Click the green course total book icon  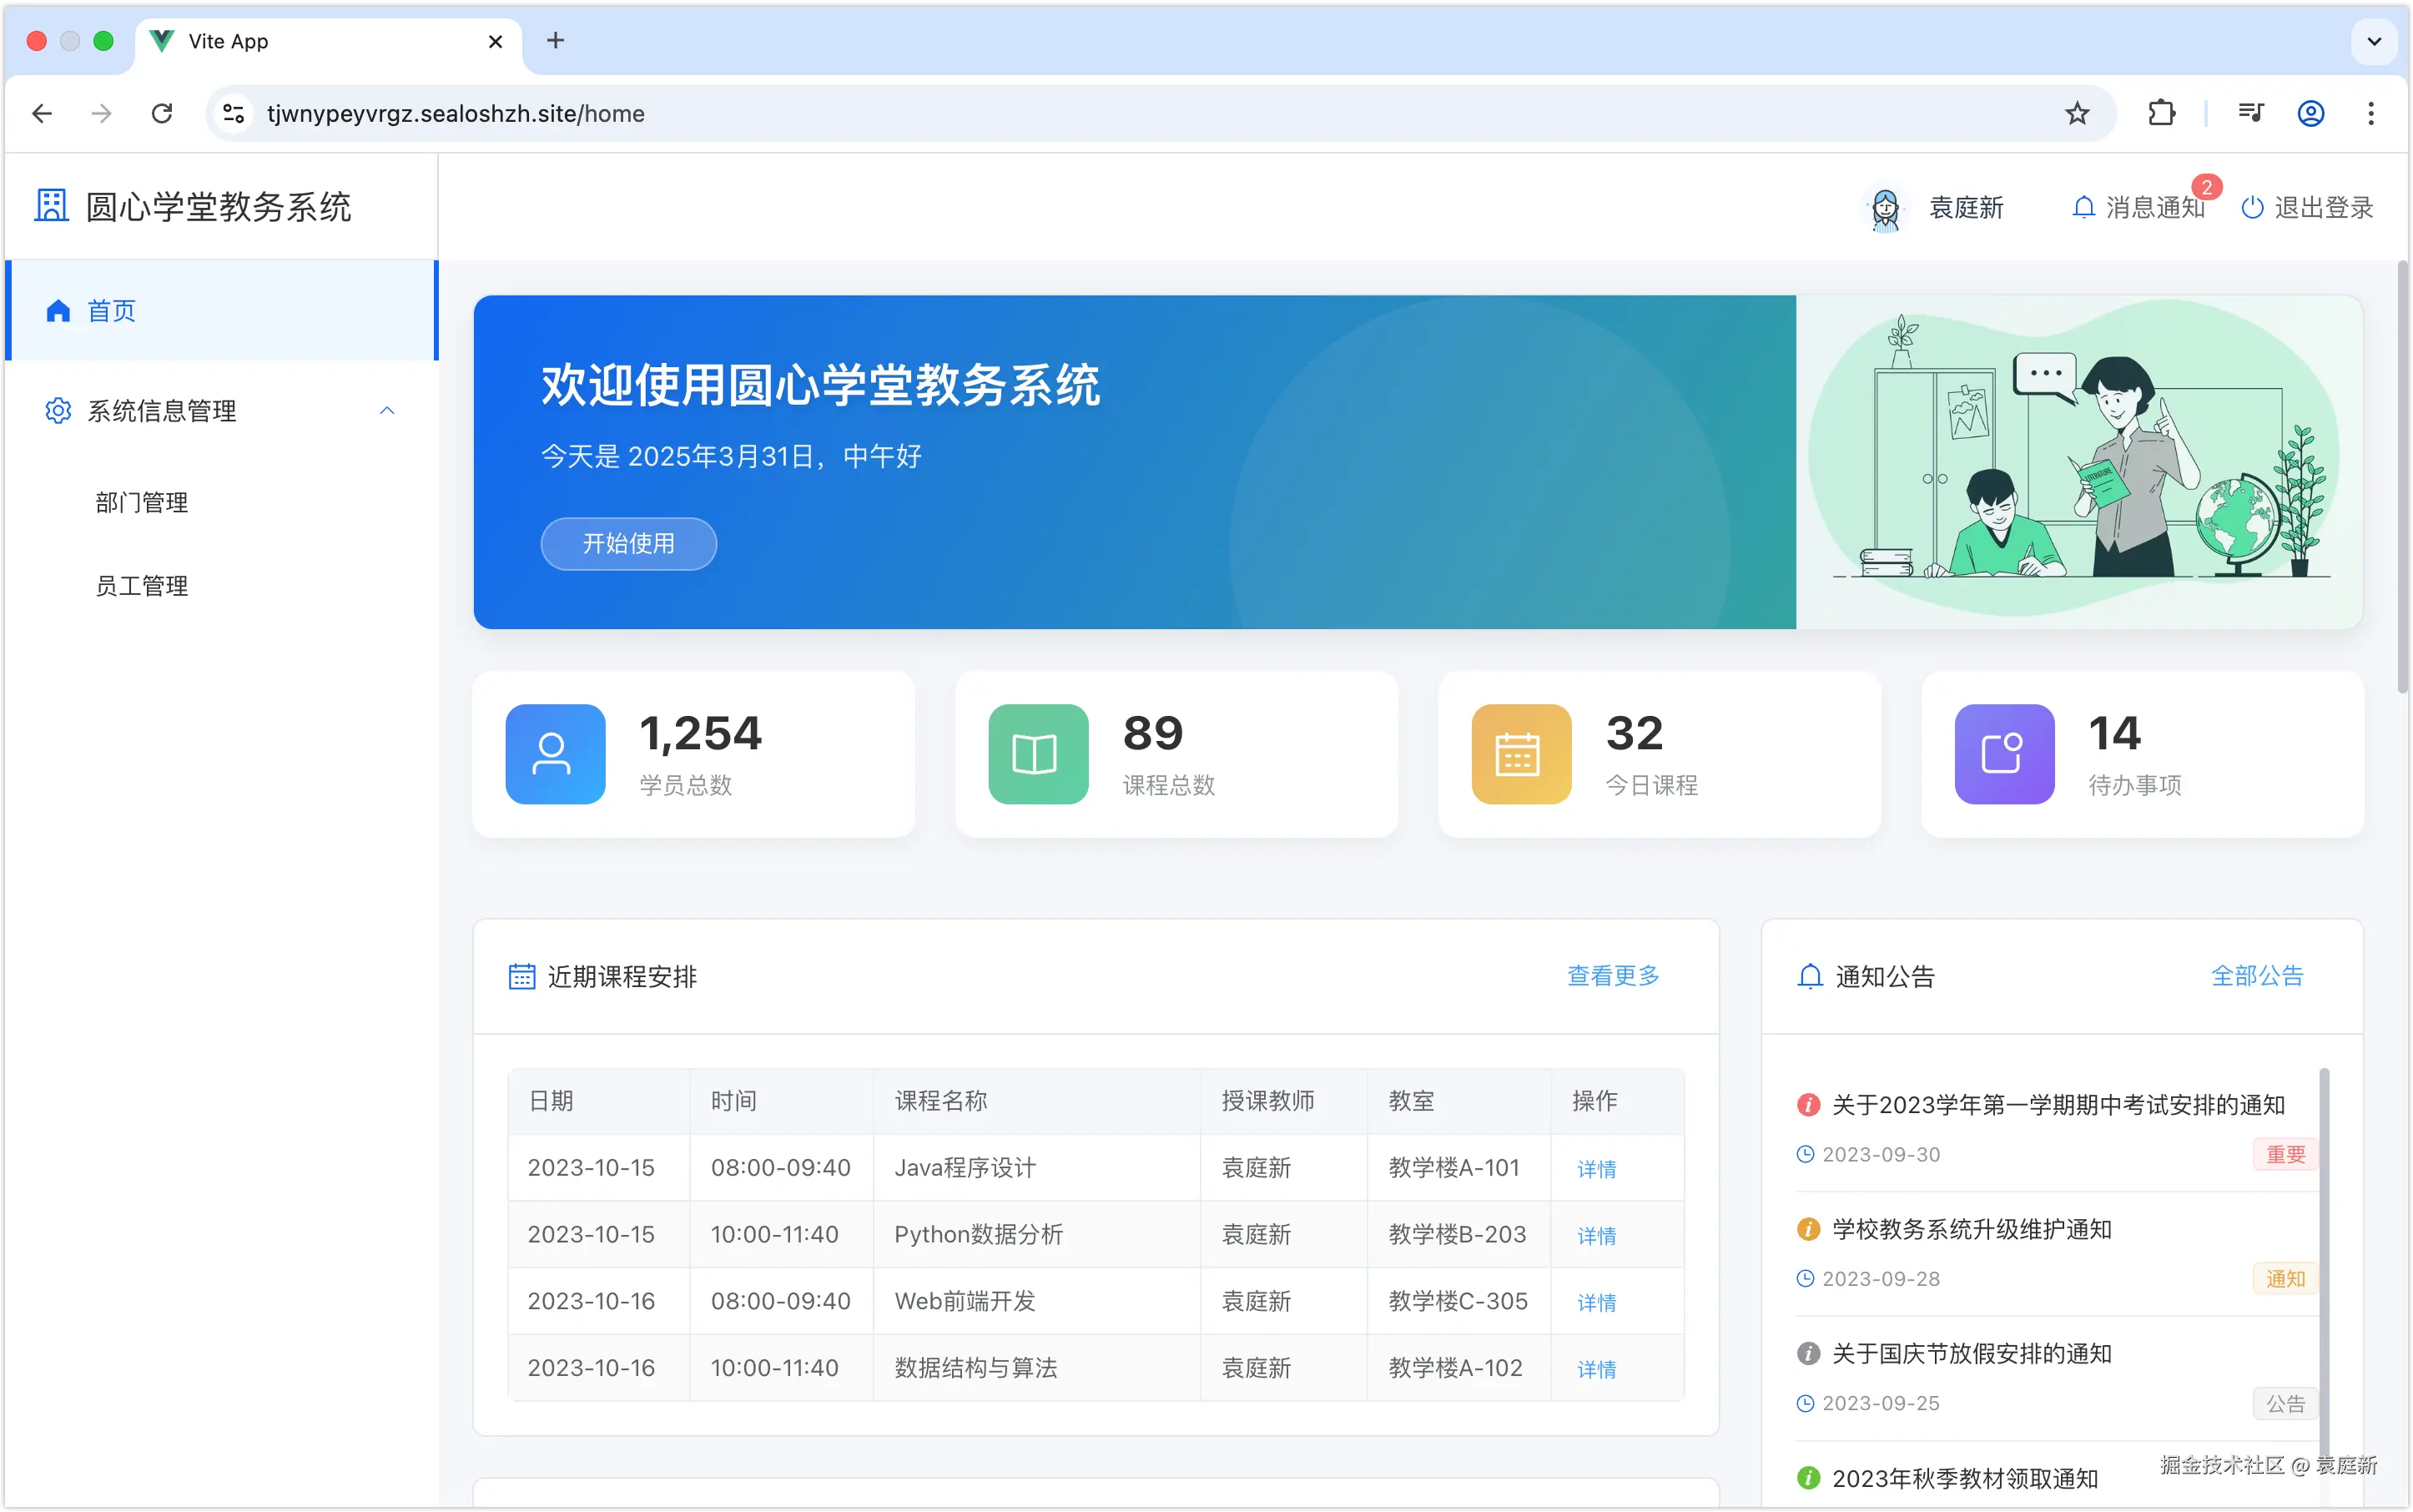pos(1038,754)
